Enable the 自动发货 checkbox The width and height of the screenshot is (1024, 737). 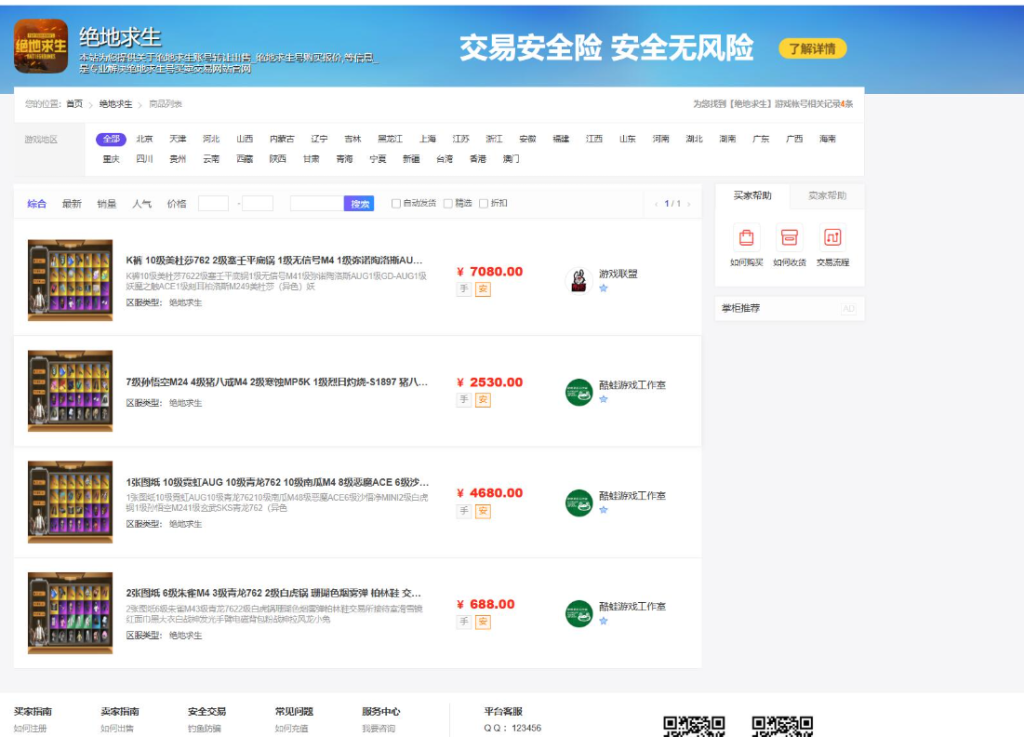(x=397, y=203)
